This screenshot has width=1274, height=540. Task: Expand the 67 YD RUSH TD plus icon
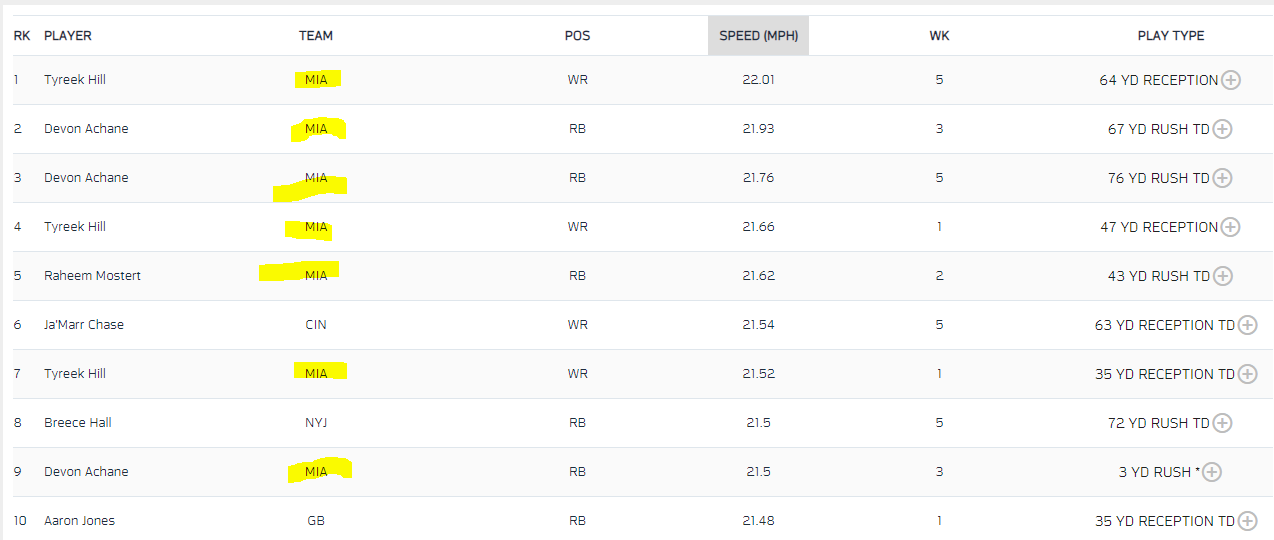click(1222, 129)
